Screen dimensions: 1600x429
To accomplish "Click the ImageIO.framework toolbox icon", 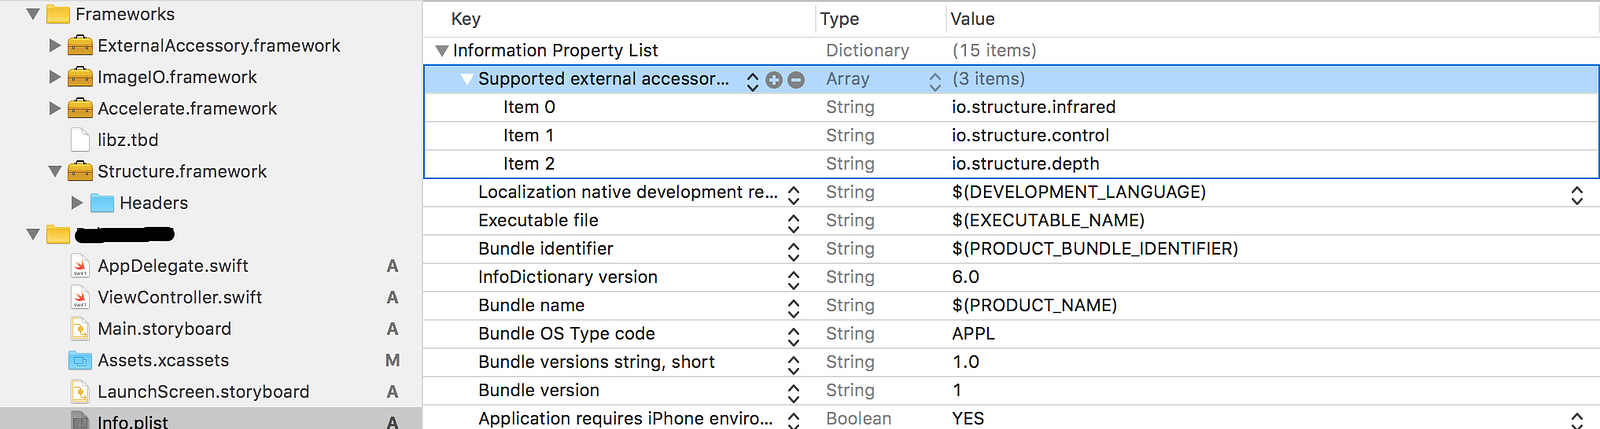I will [x=80, y=77].
